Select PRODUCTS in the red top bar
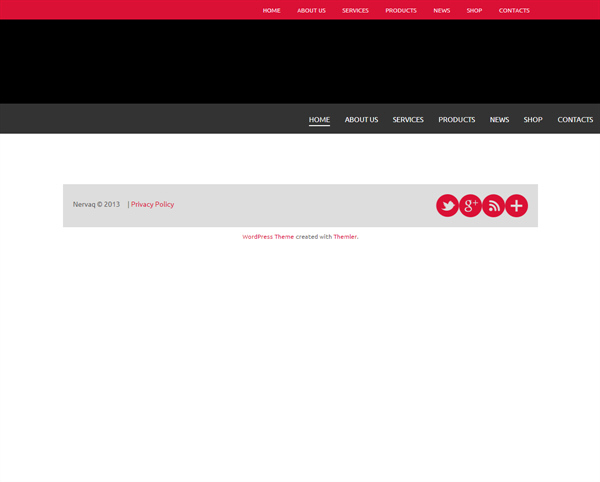Image resolution: width=600 pixels, height=482 pixels. (x=401, y=10)
